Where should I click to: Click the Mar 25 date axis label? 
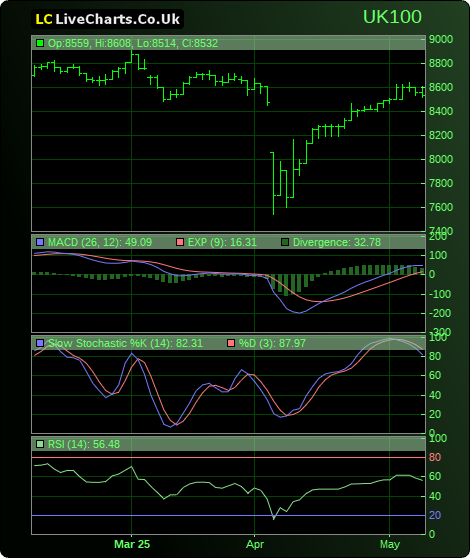(132, 544)
